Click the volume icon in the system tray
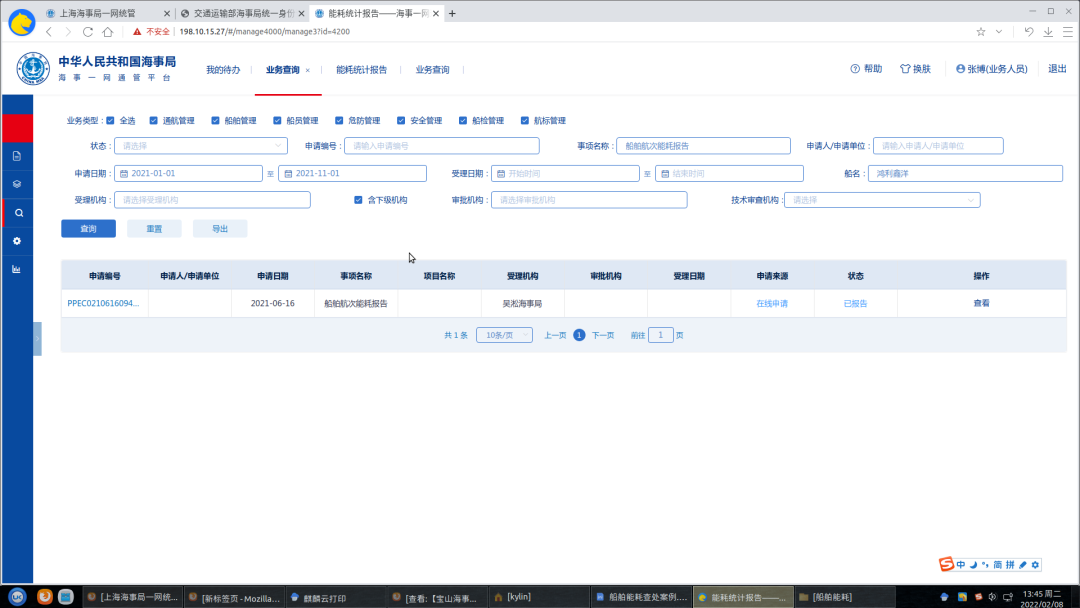The height and width of the screenshot is (608, 1080). click(x=993, y=597)
